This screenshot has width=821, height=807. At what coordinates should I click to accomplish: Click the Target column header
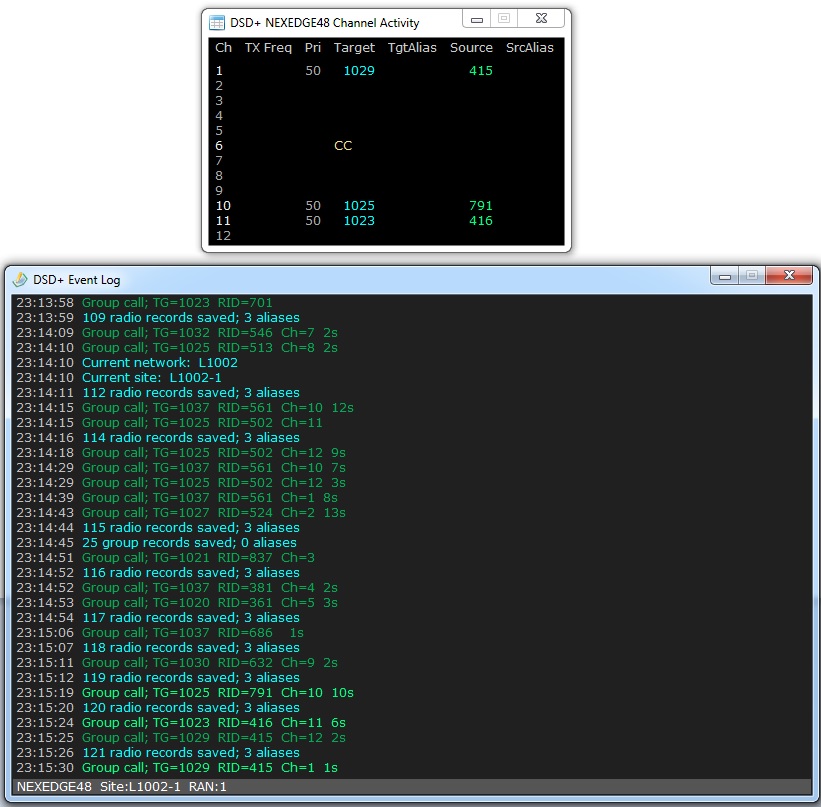(x=354, y=48)
